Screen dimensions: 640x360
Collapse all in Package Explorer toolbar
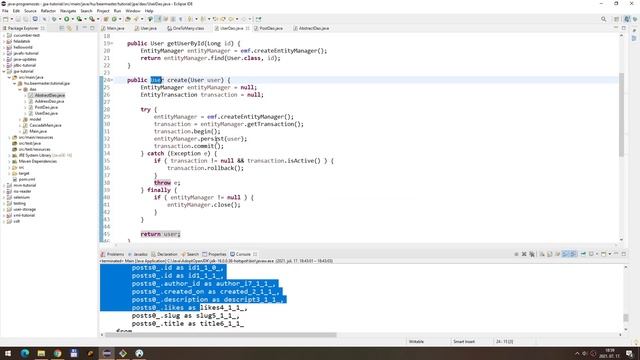62,28
